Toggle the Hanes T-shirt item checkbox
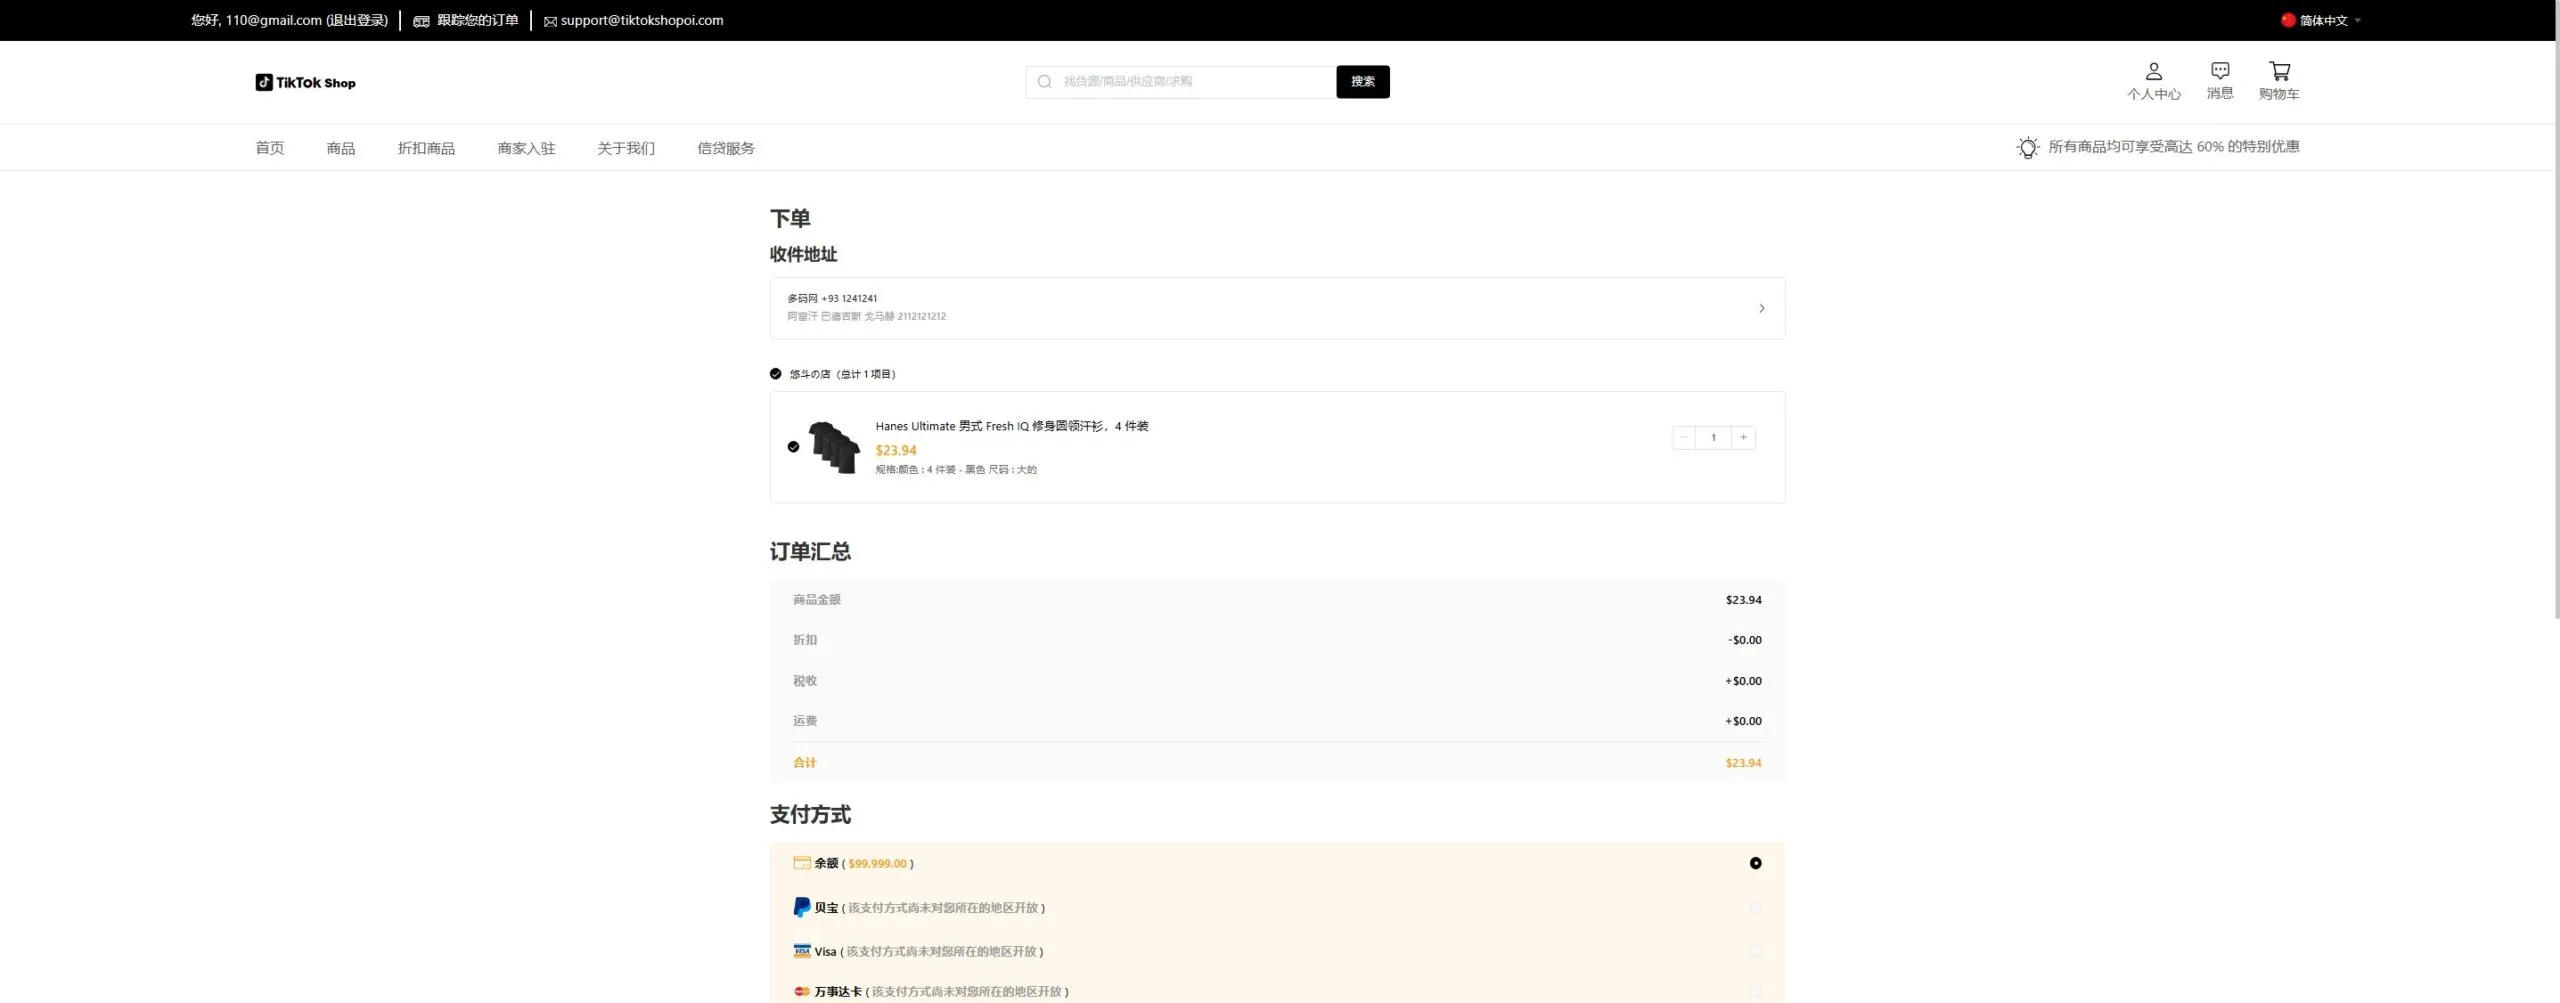Screen dimensions: 2560x1003 point(793,447)
